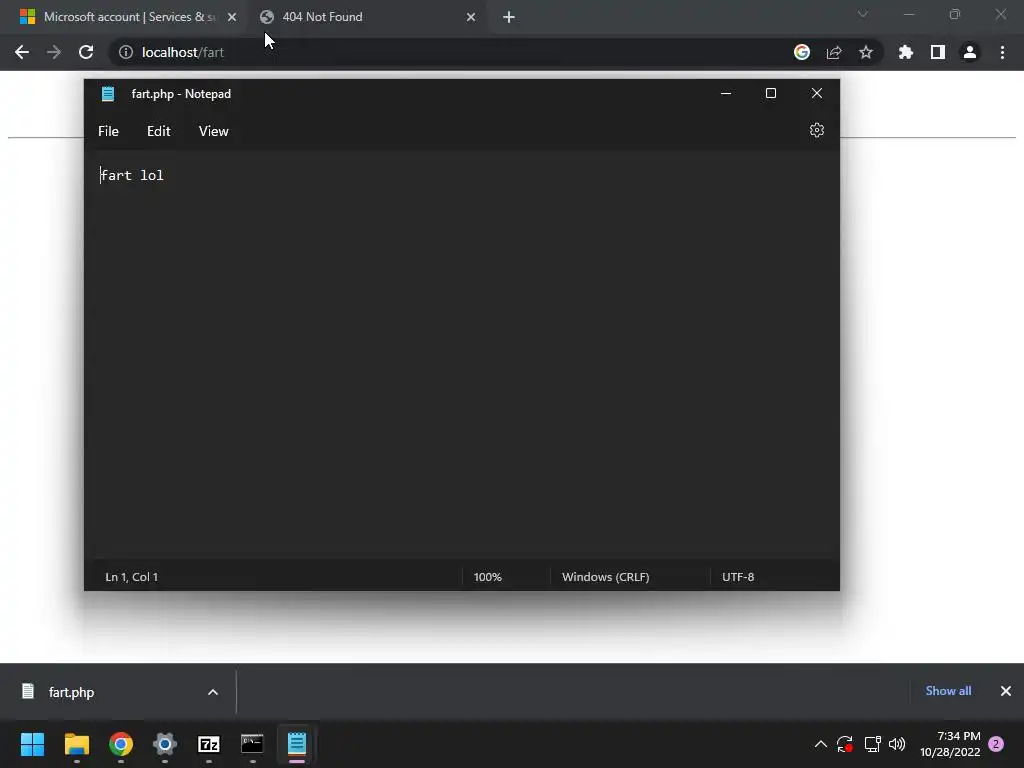Share this page icon in Chrome
1024x768 pixels.
point(834,52)
